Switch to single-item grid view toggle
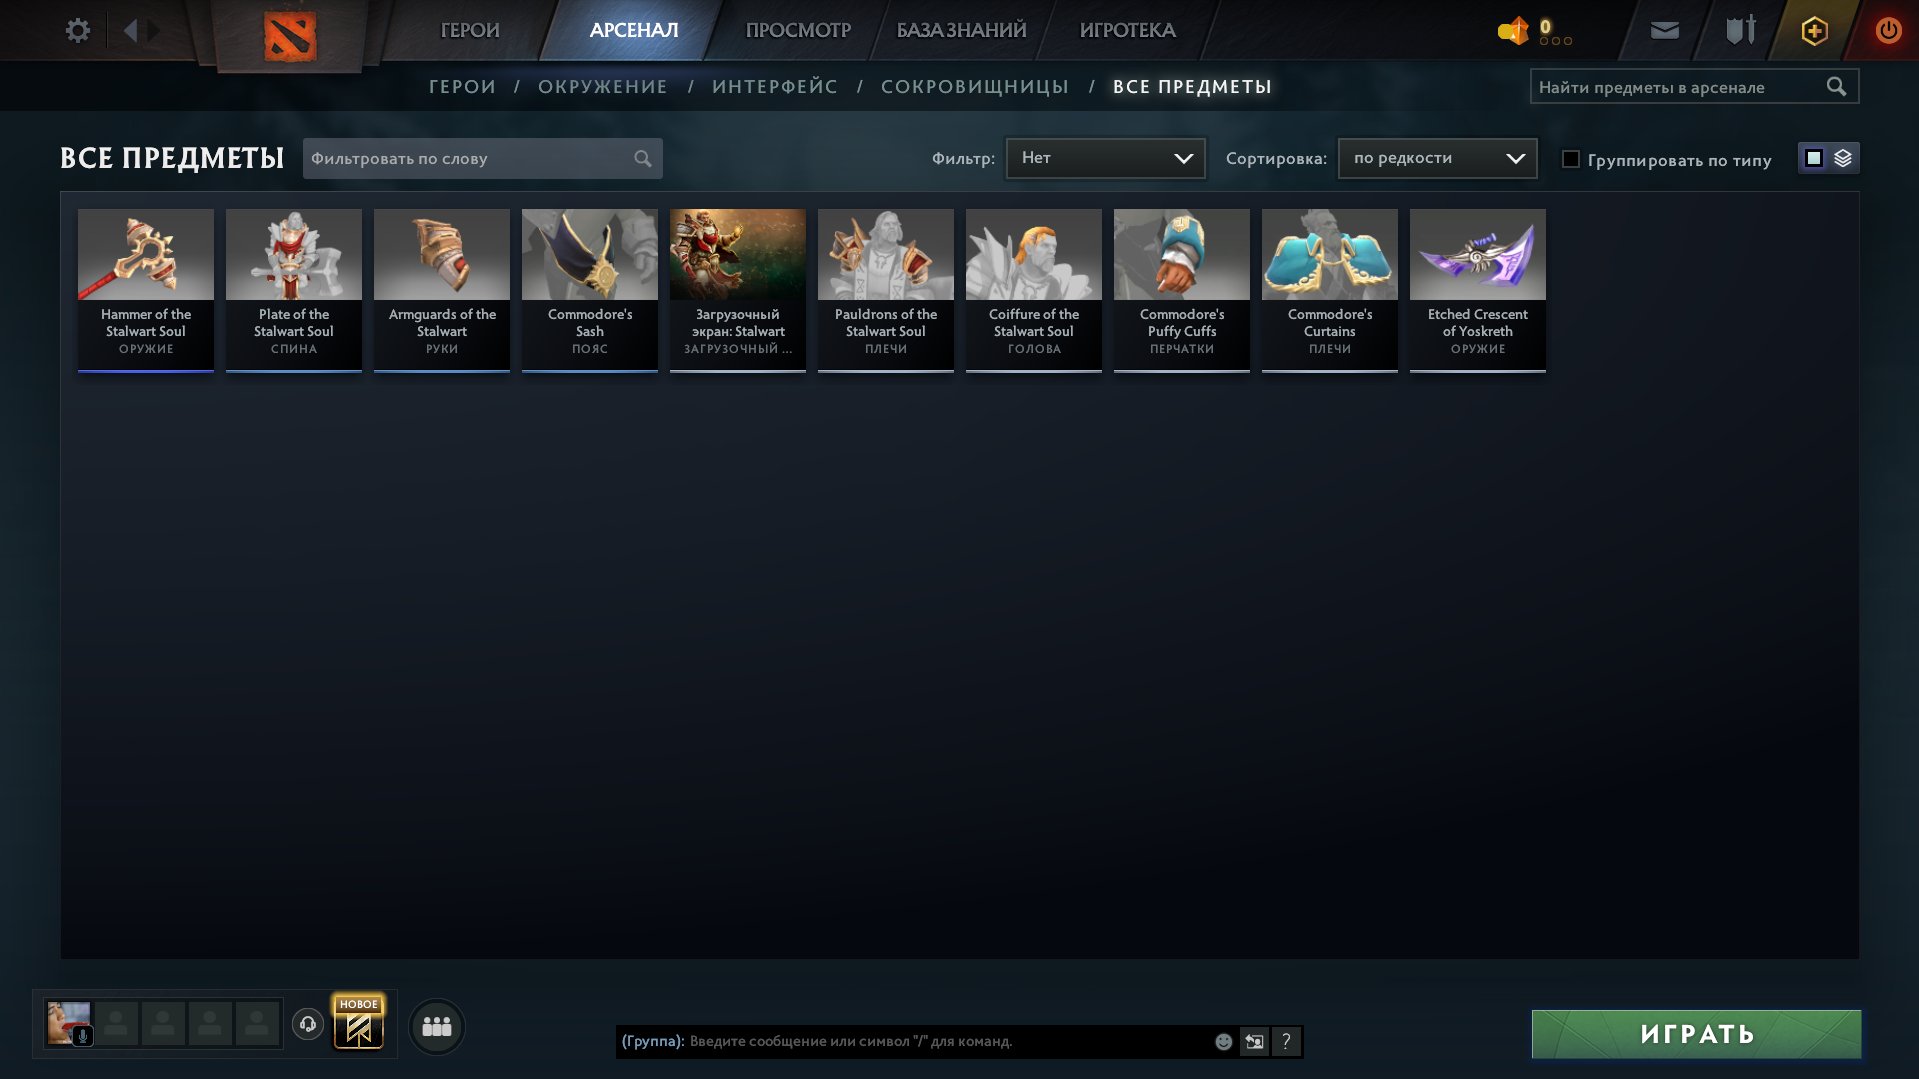This screenshot has height=1079, width=1919. point(1813,158)
